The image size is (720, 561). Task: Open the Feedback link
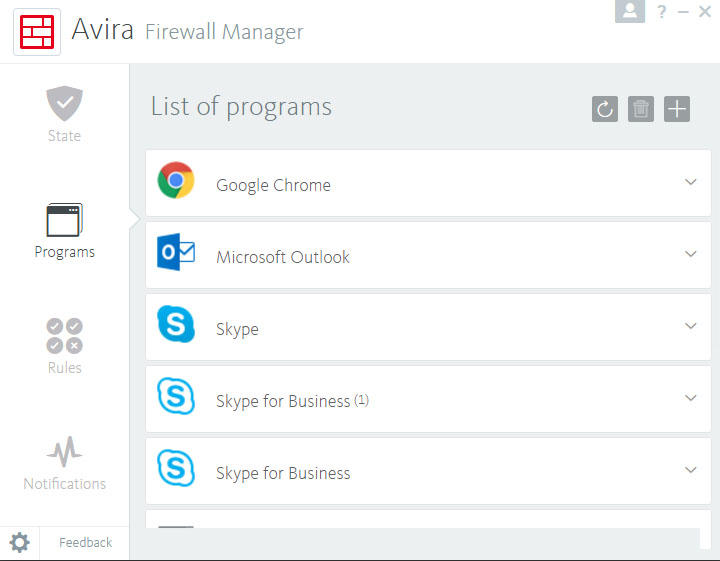[x=85, y=543]
